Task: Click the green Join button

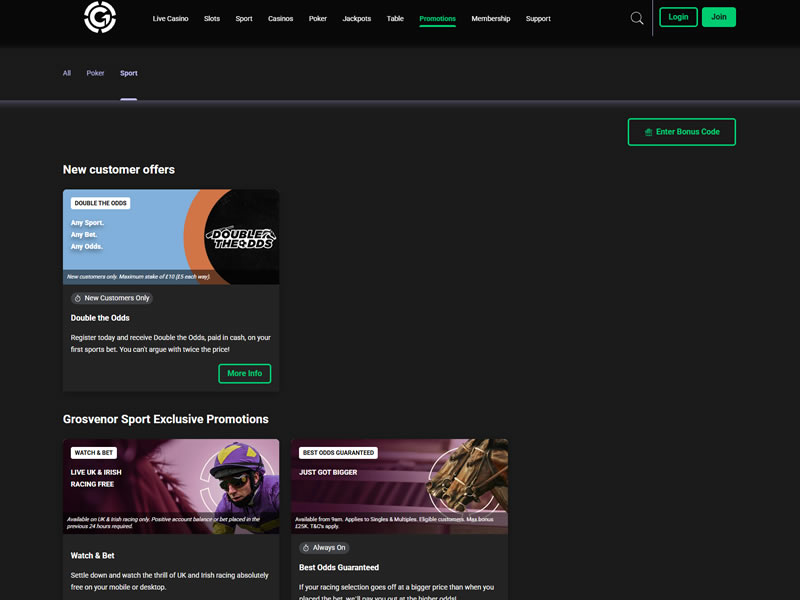Action: [718, 17]
